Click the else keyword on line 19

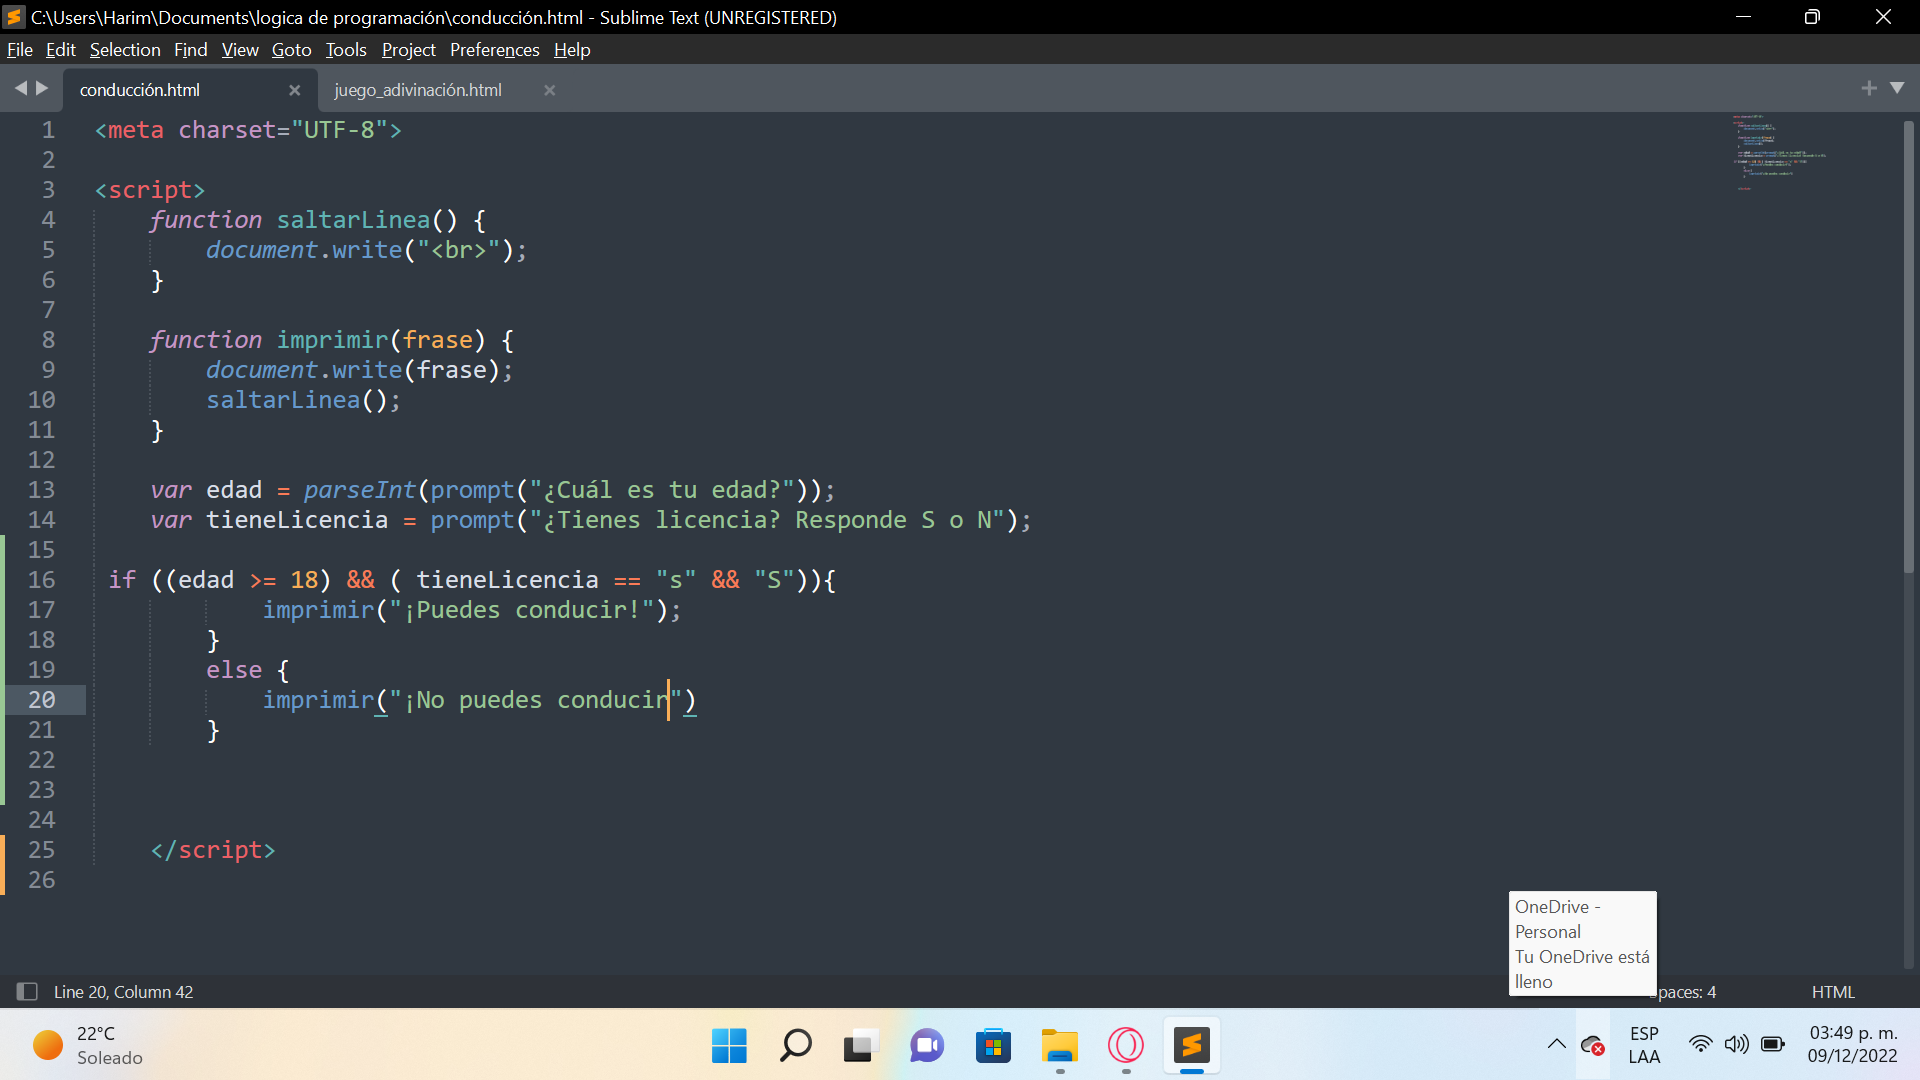234,670
